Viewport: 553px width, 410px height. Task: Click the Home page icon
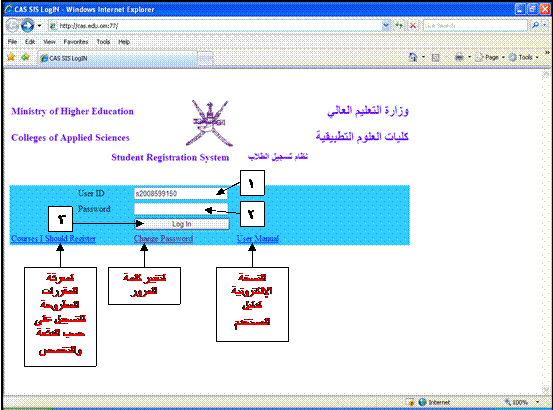click(x=413, y=57)
